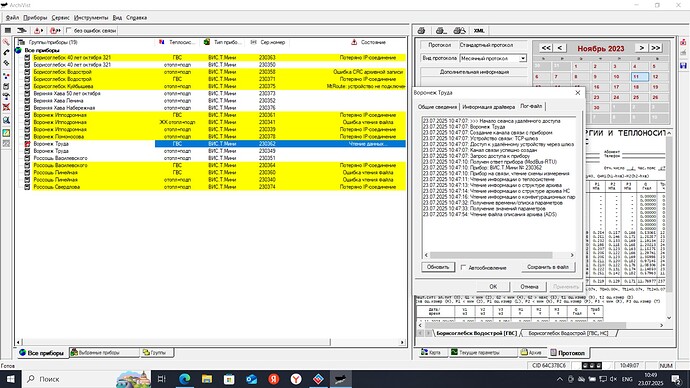The width and height of the screenshot is (690, 388).
Task: Click the blue floppy save icon on the right sidebar
Action: coord(683,66)
